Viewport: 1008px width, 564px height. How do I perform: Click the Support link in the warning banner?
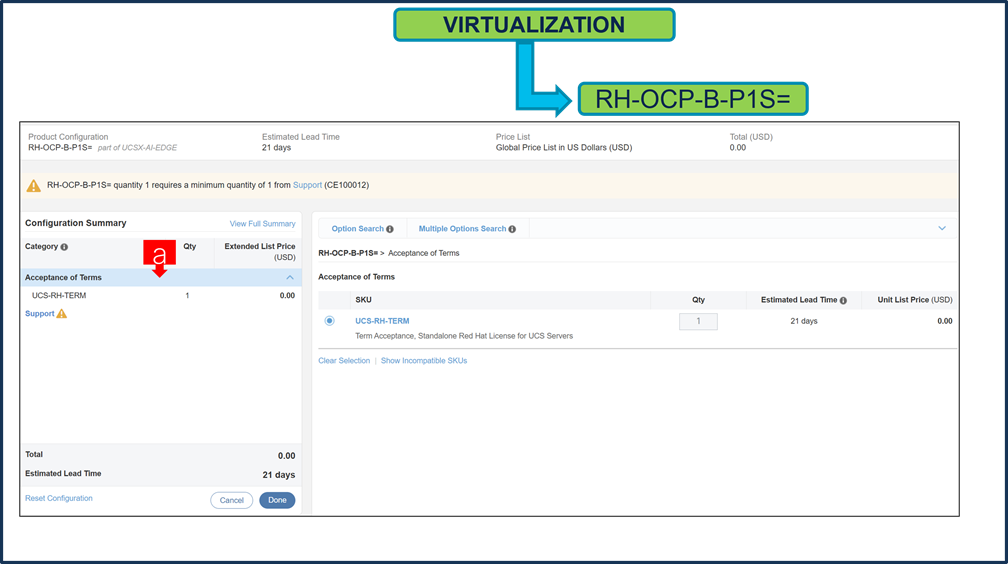[x=307, y=185]
